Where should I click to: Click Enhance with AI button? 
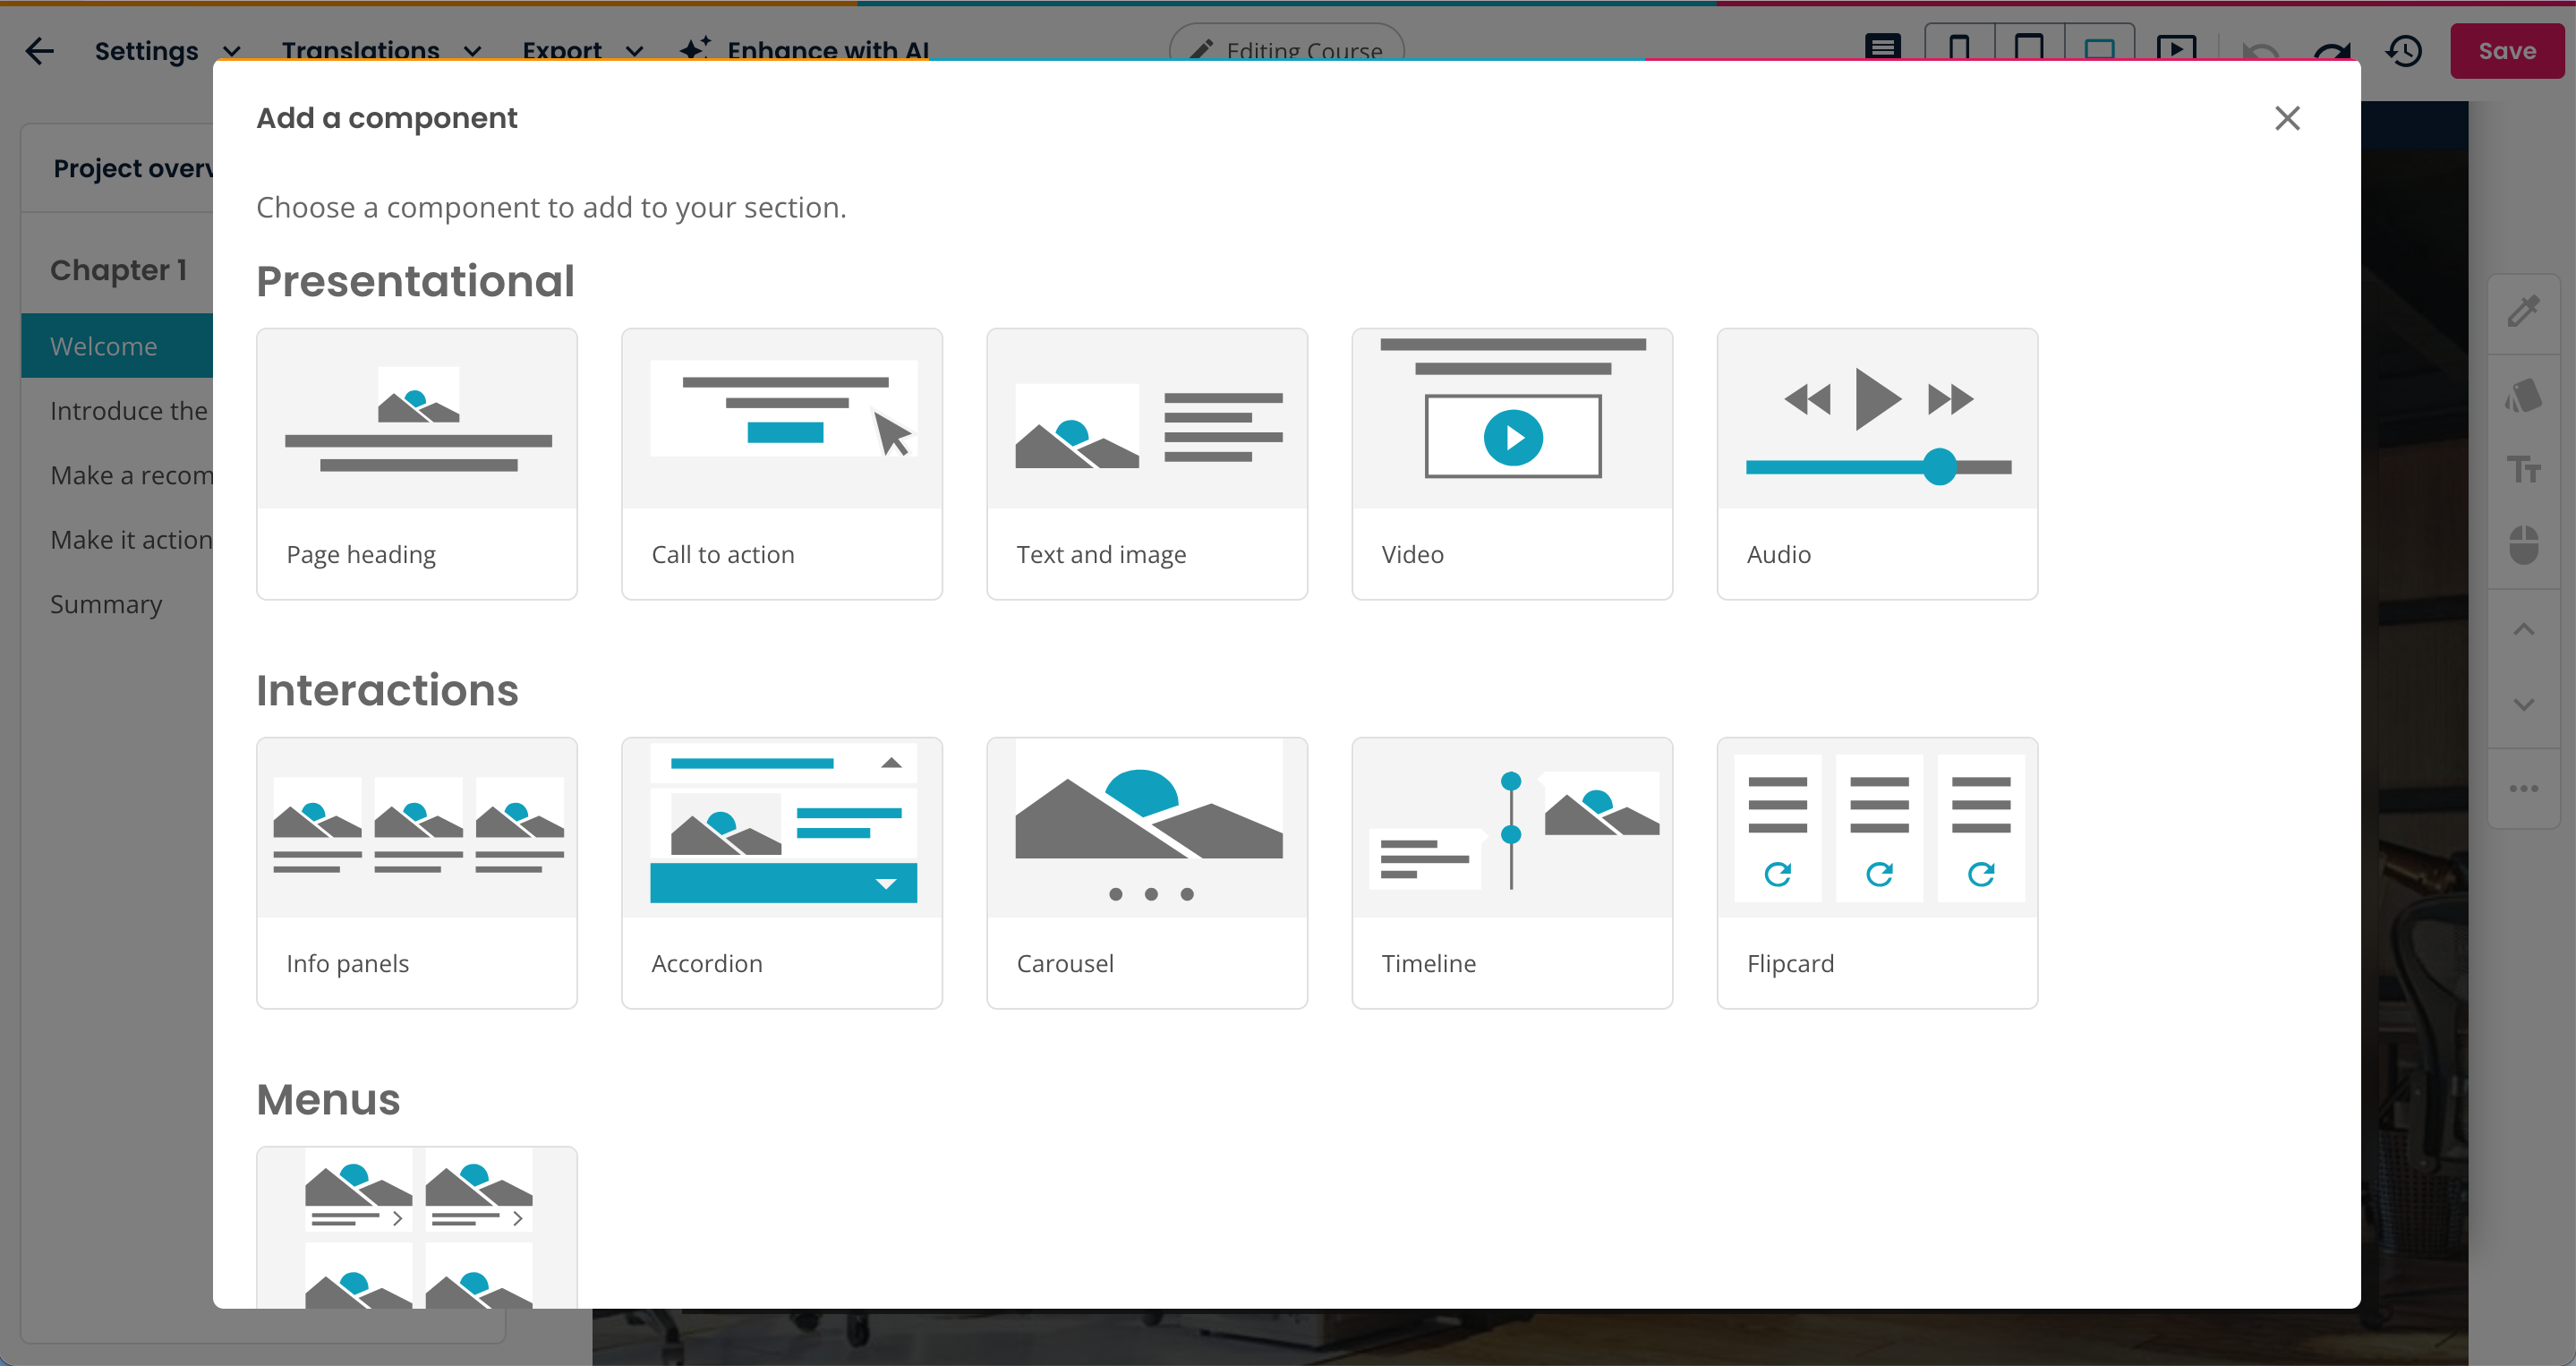804,50
